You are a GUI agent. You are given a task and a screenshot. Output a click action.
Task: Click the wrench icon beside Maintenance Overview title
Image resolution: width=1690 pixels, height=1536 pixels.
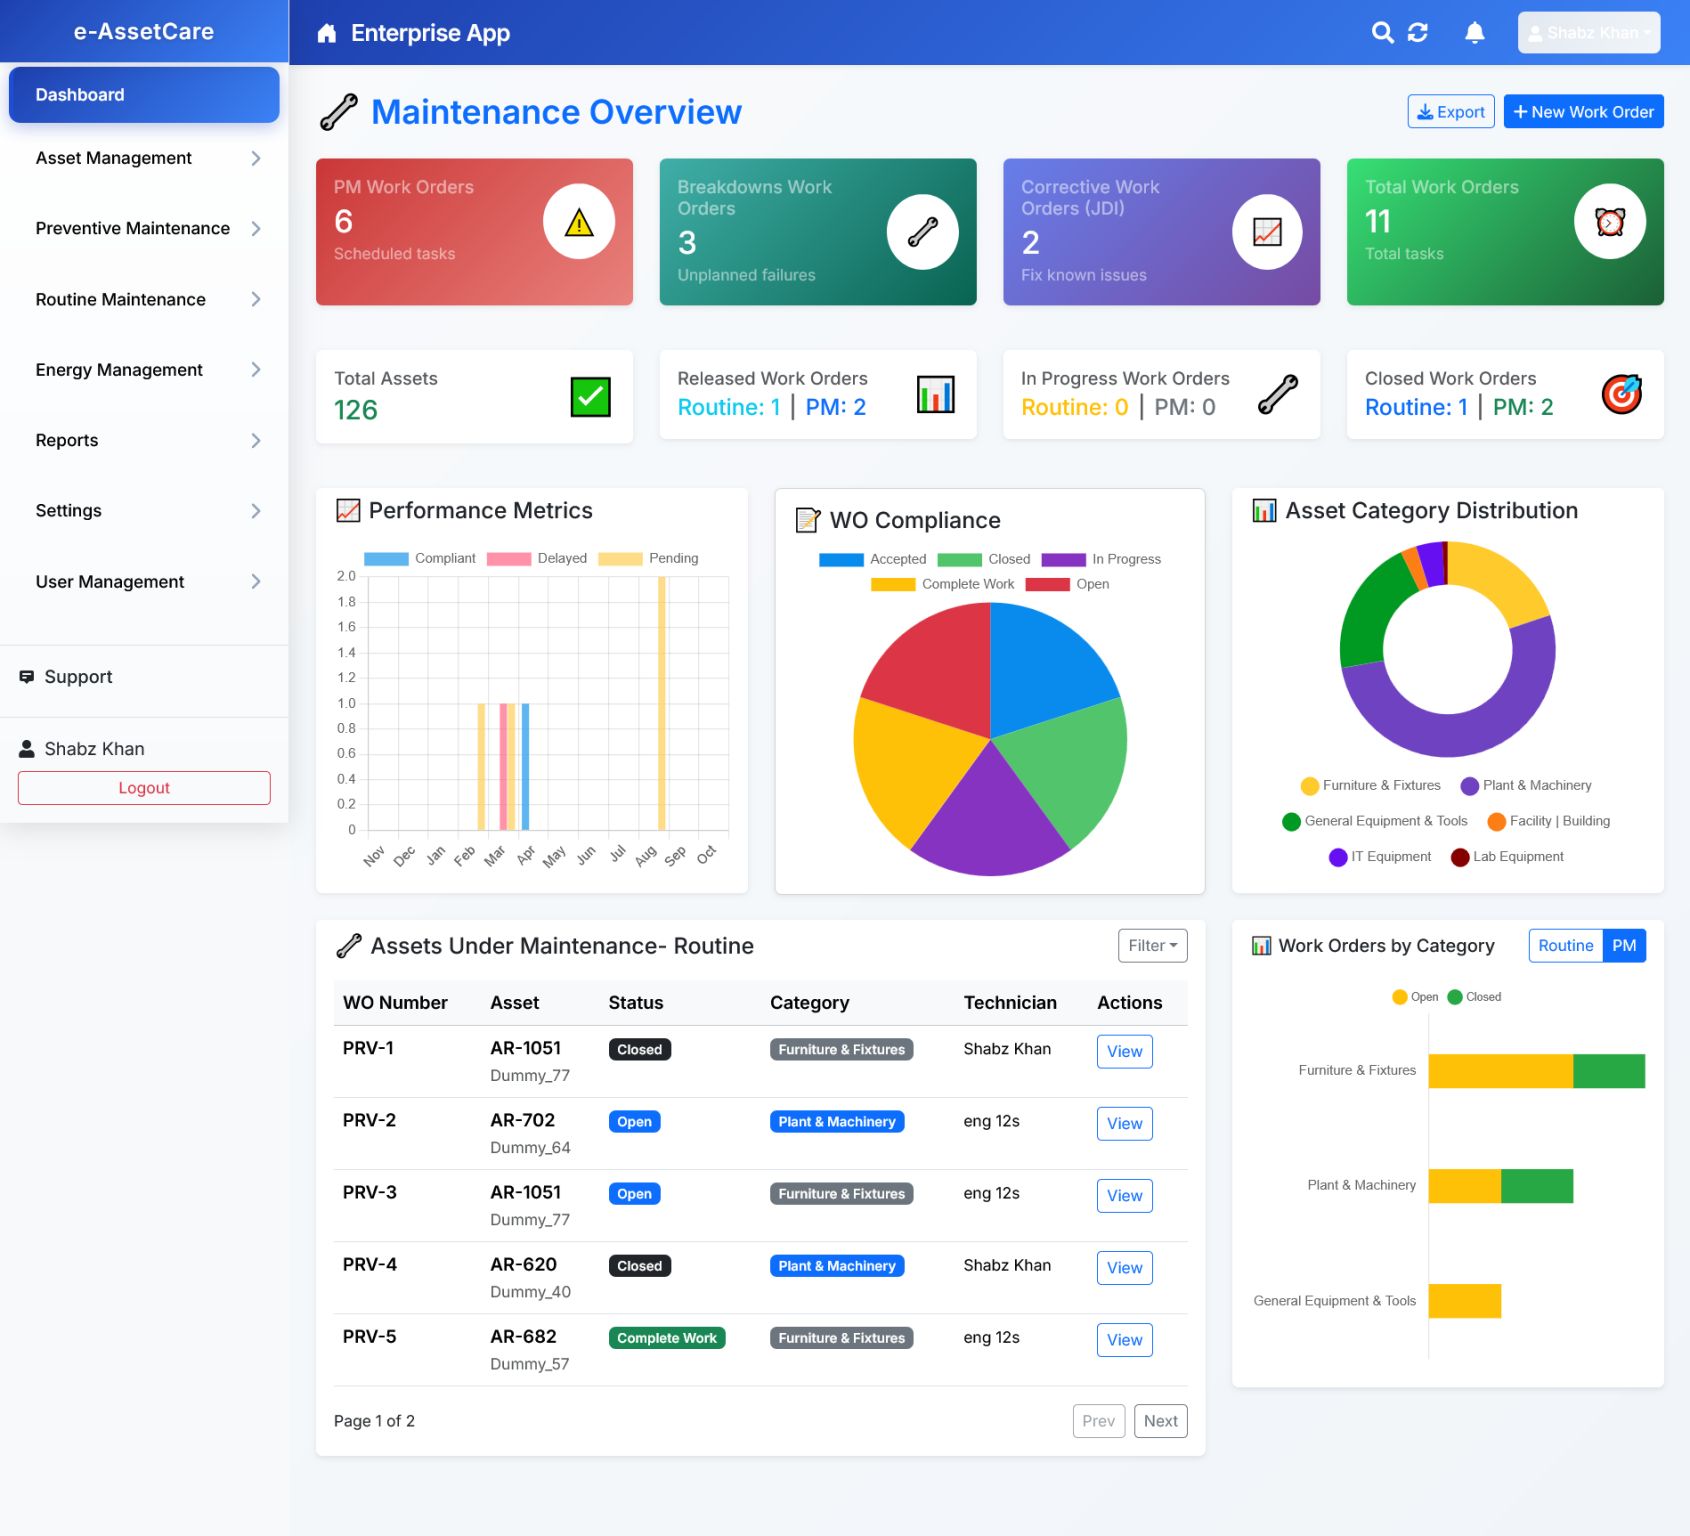339,111
